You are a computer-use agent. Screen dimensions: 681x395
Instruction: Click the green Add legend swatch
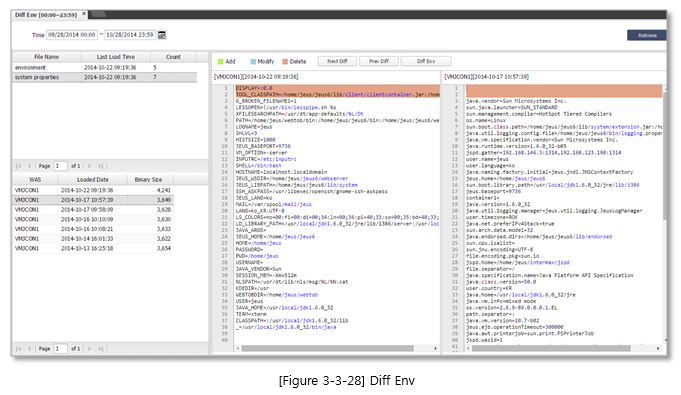coord(221,62)
